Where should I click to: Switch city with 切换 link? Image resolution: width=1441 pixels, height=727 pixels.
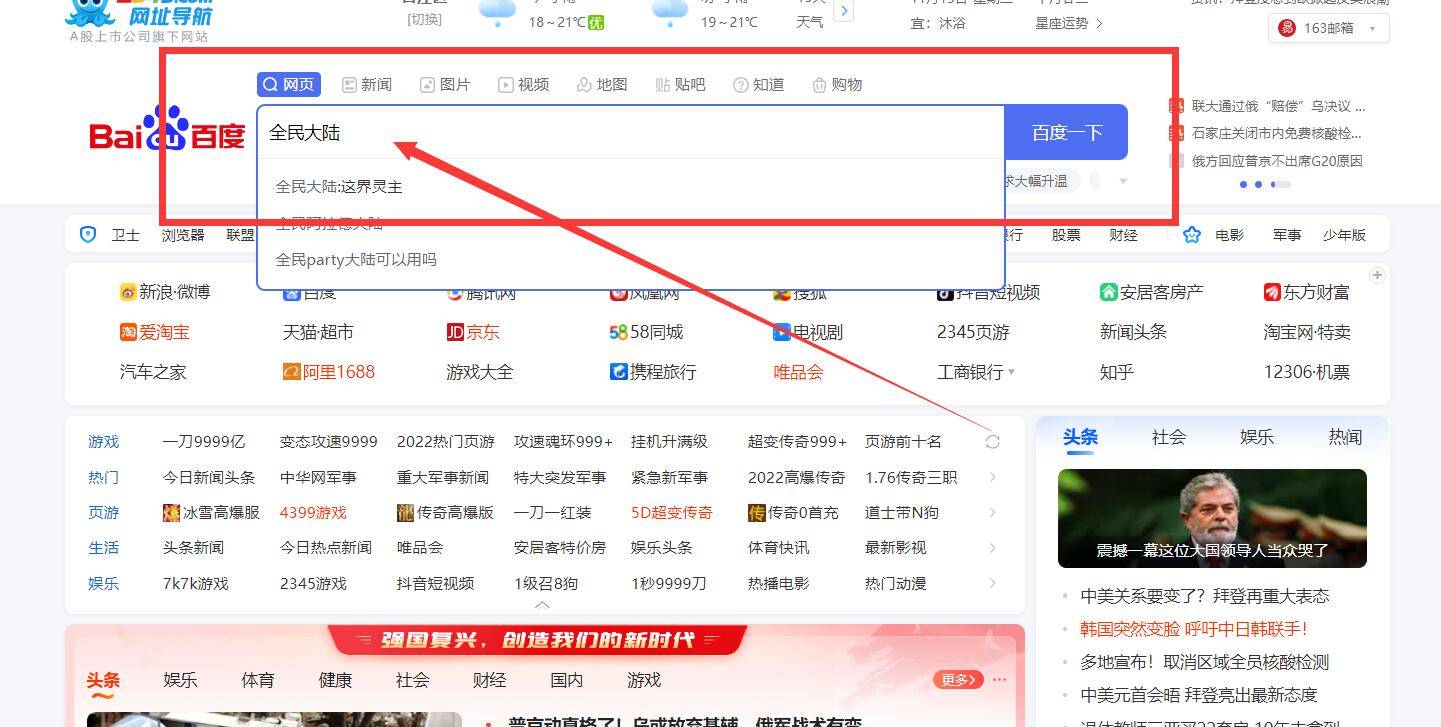pos(424,20)
